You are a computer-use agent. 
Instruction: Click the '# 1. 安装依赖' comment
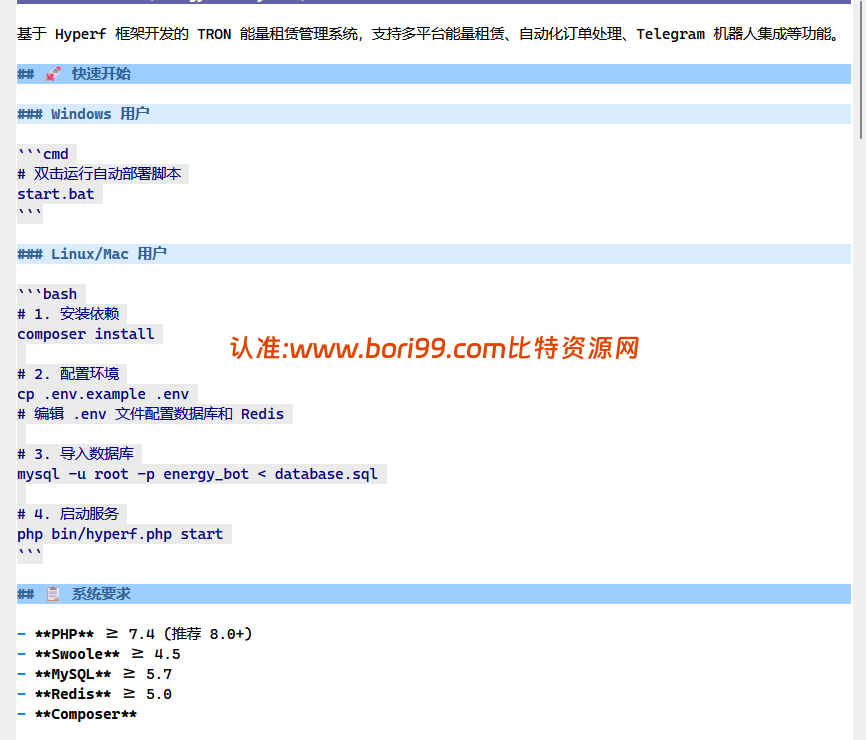(x=68, y=314)
